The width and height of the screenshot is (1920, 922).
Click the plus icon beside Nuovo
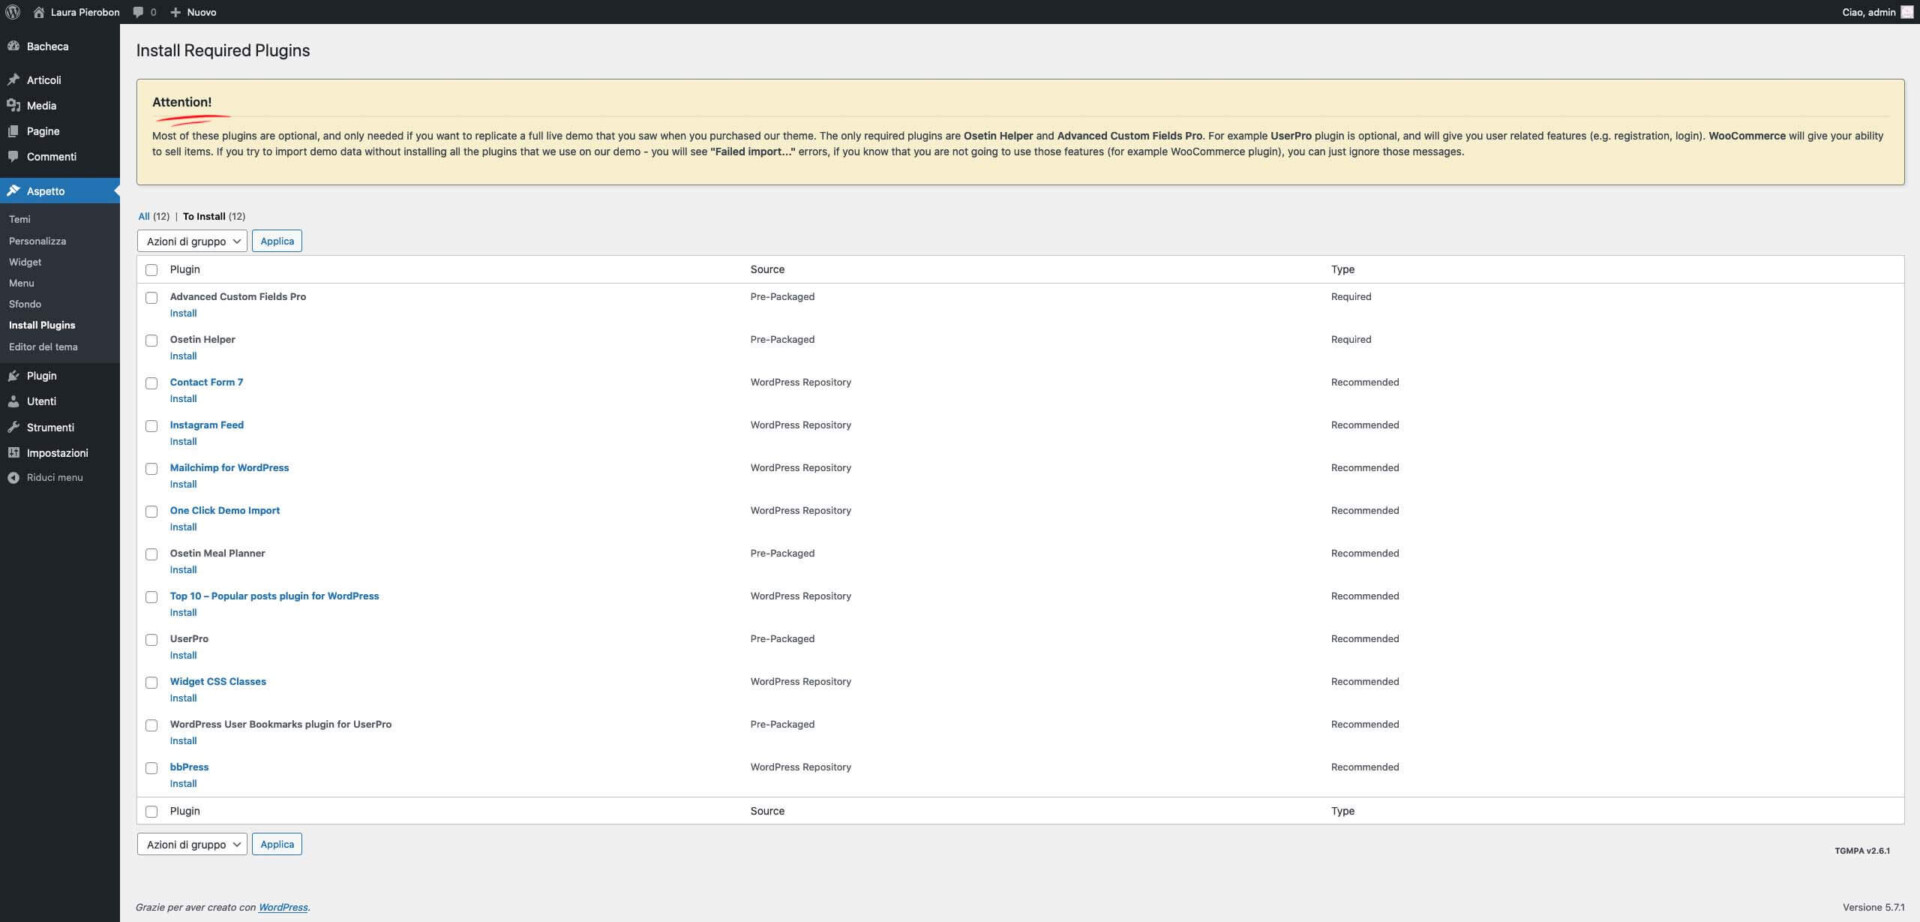click(175, 12)
